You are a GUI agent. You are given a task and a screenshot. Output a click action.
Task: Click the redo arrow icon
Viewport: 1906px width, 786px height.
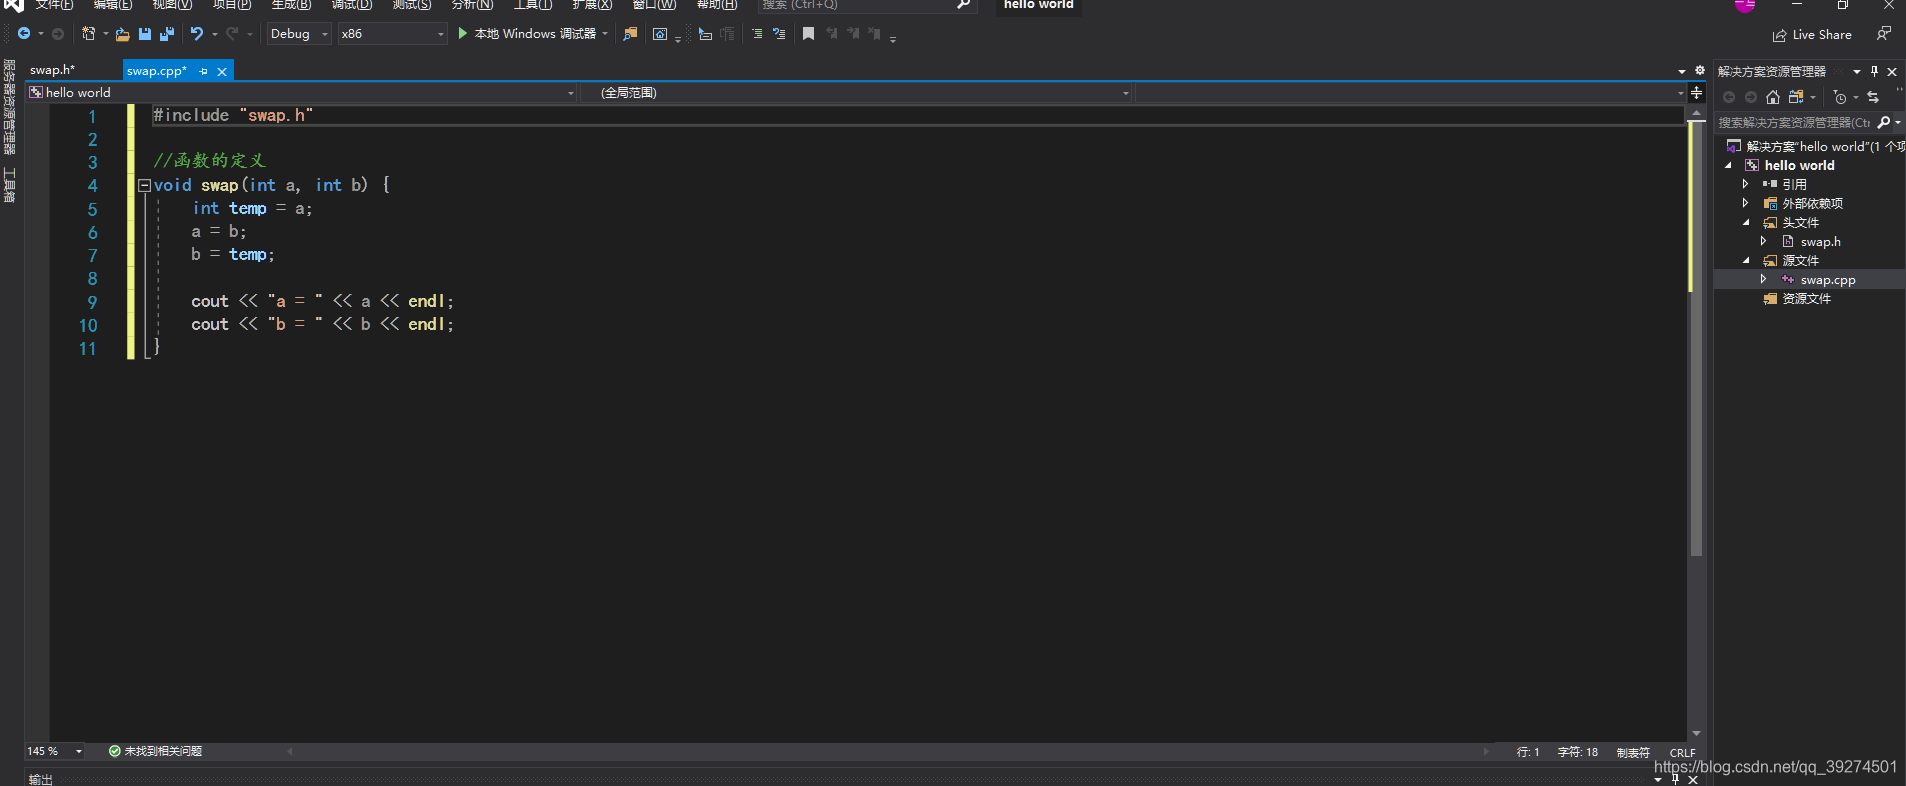[x=232, y=34]
